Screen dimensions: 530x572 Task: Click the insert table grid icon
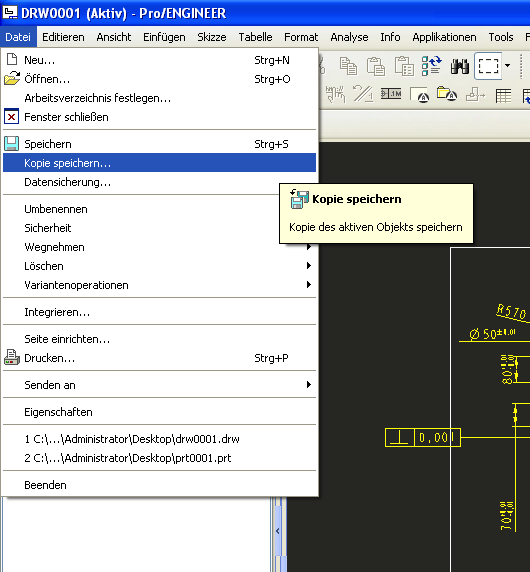pos(503,96)
